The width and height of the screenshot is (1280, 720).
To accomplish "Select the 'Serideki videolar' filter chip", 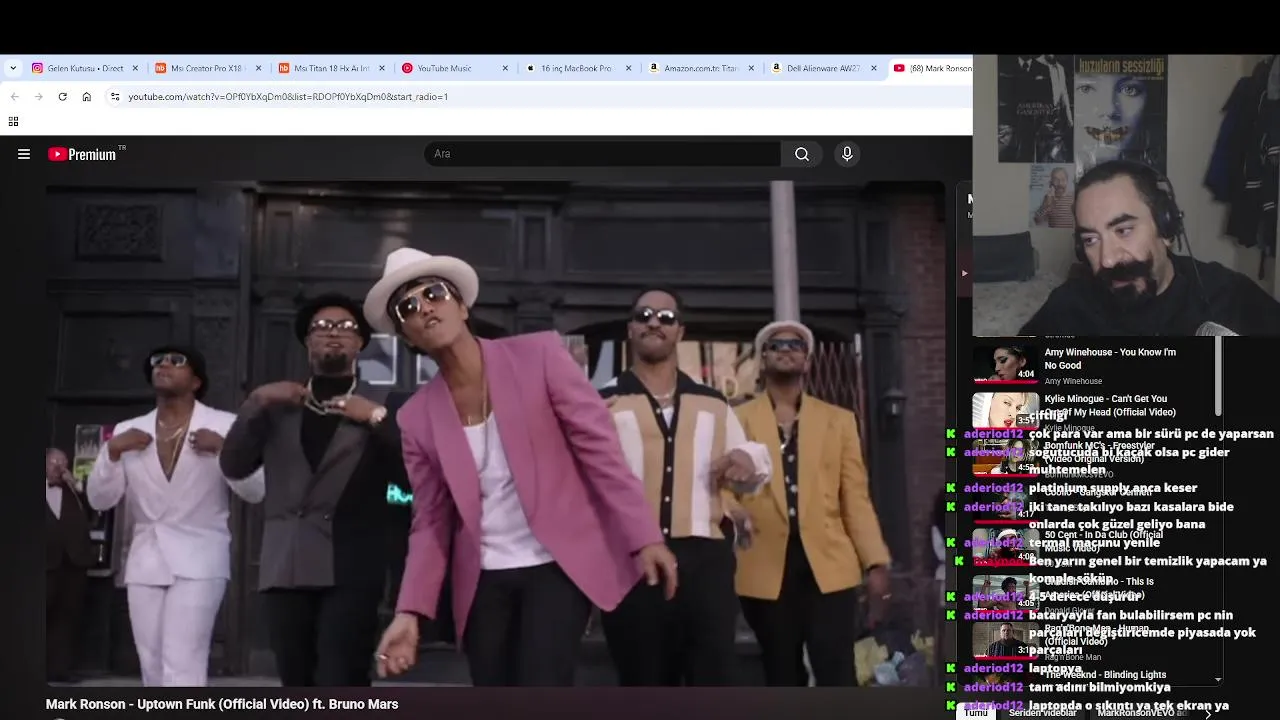I will 1042,713.
